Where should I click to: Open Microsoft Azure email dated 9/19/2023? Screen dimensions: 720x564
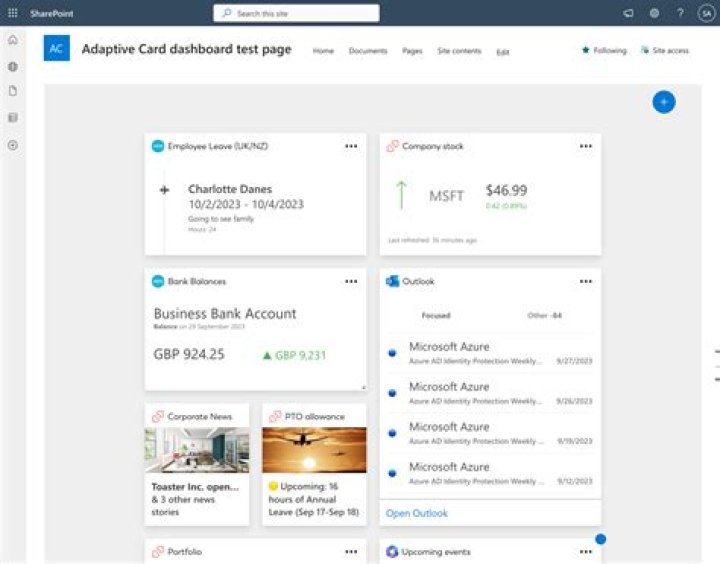coord(490,433)
